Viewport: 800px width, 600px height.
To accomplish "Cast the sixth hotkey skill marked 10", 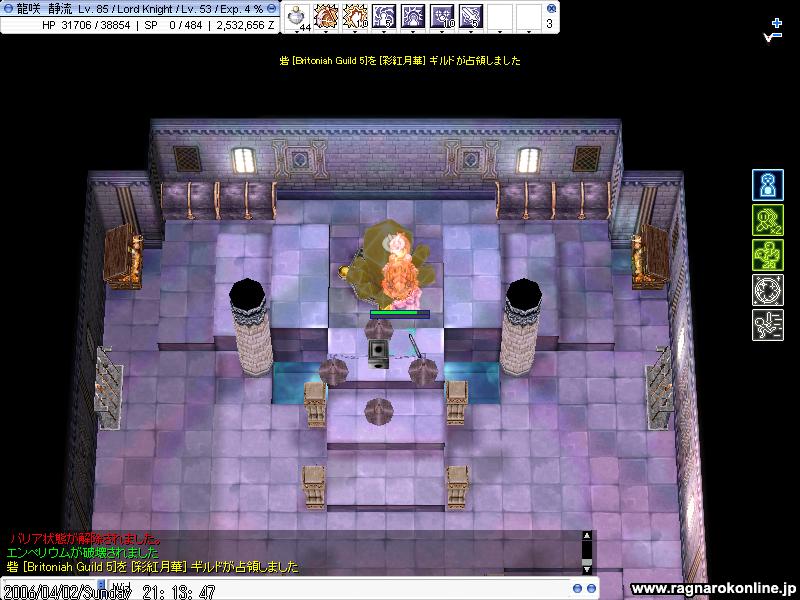I will click(442, 16).
